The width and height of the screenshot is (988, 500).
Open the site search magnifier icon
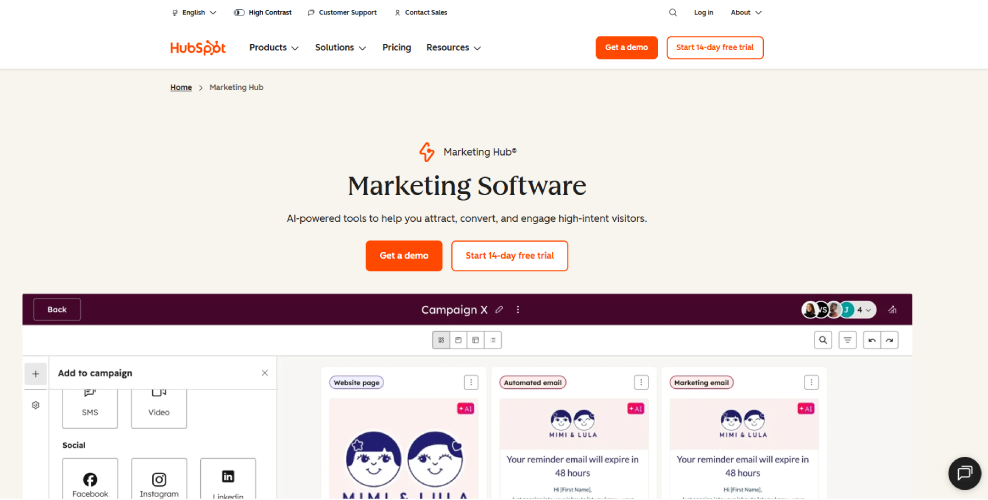pos(673,13)
